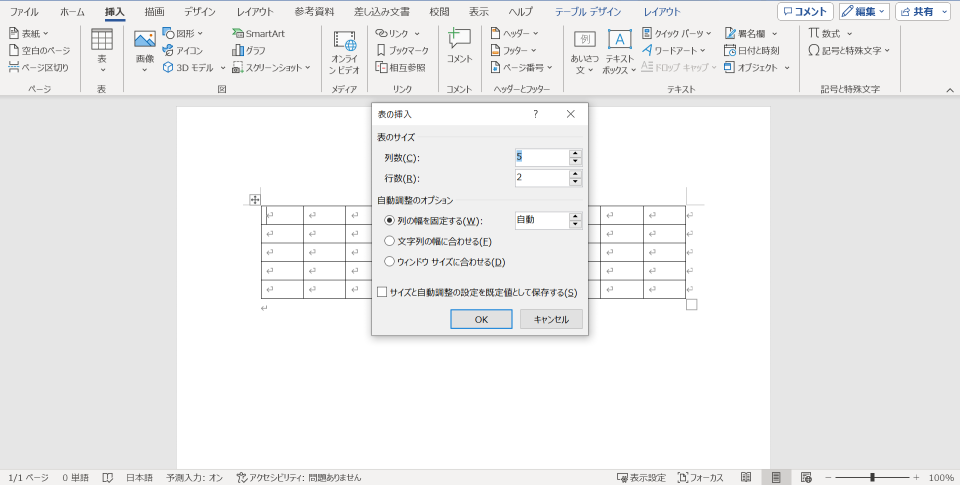Image resolution: width=960 pixels, height=485 pixels.
Task: Click the あいさつ文 button
Action: click(x=585, y=53)
